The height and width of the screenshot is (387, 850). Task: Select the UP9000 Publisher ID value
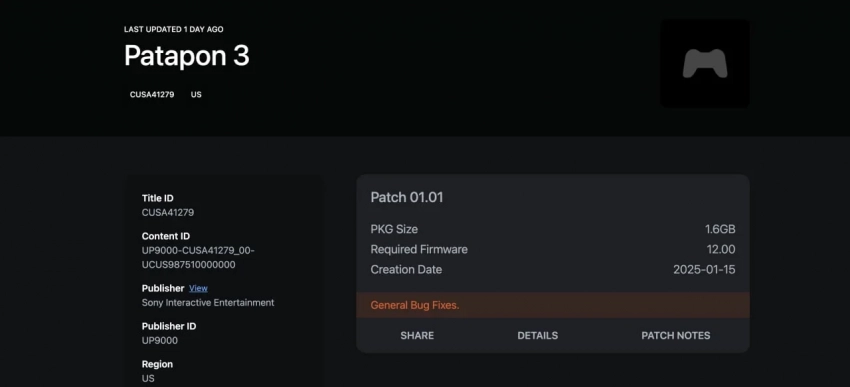click(159, 340)
